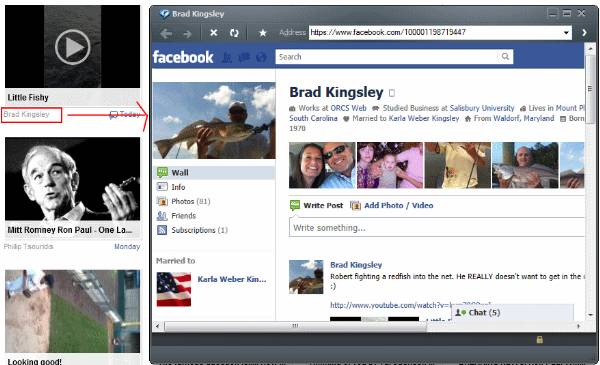The image size is (600, 365).
Task: Click the Waldorf, Maryland hometown link
Action: tap(523, 119)
